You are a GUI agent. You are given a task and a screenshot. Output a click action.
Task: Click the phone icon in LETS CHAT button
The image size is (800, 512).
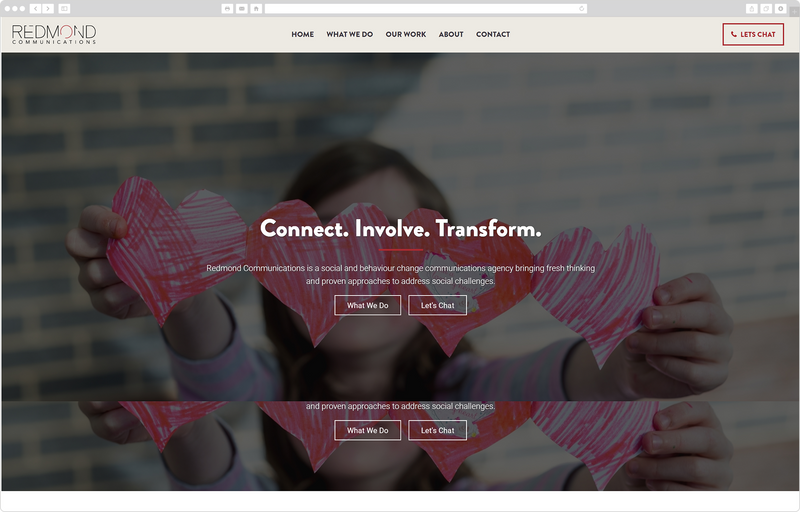coord(734,34)
